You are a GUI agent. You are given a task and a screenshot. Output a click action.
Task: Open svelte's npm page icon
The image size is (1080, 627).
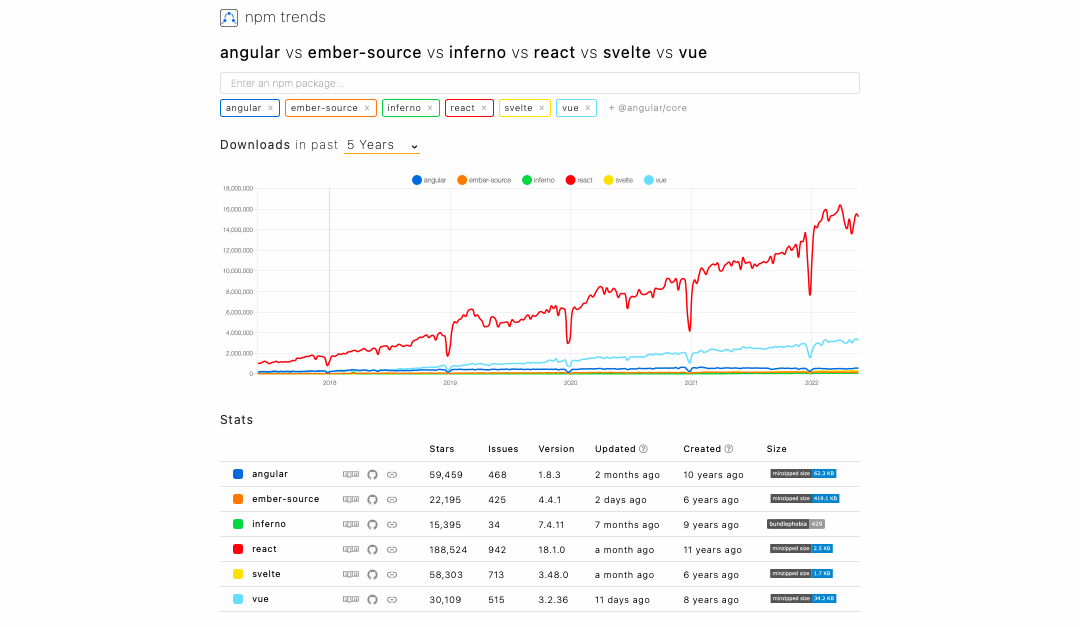click(351, 574)
